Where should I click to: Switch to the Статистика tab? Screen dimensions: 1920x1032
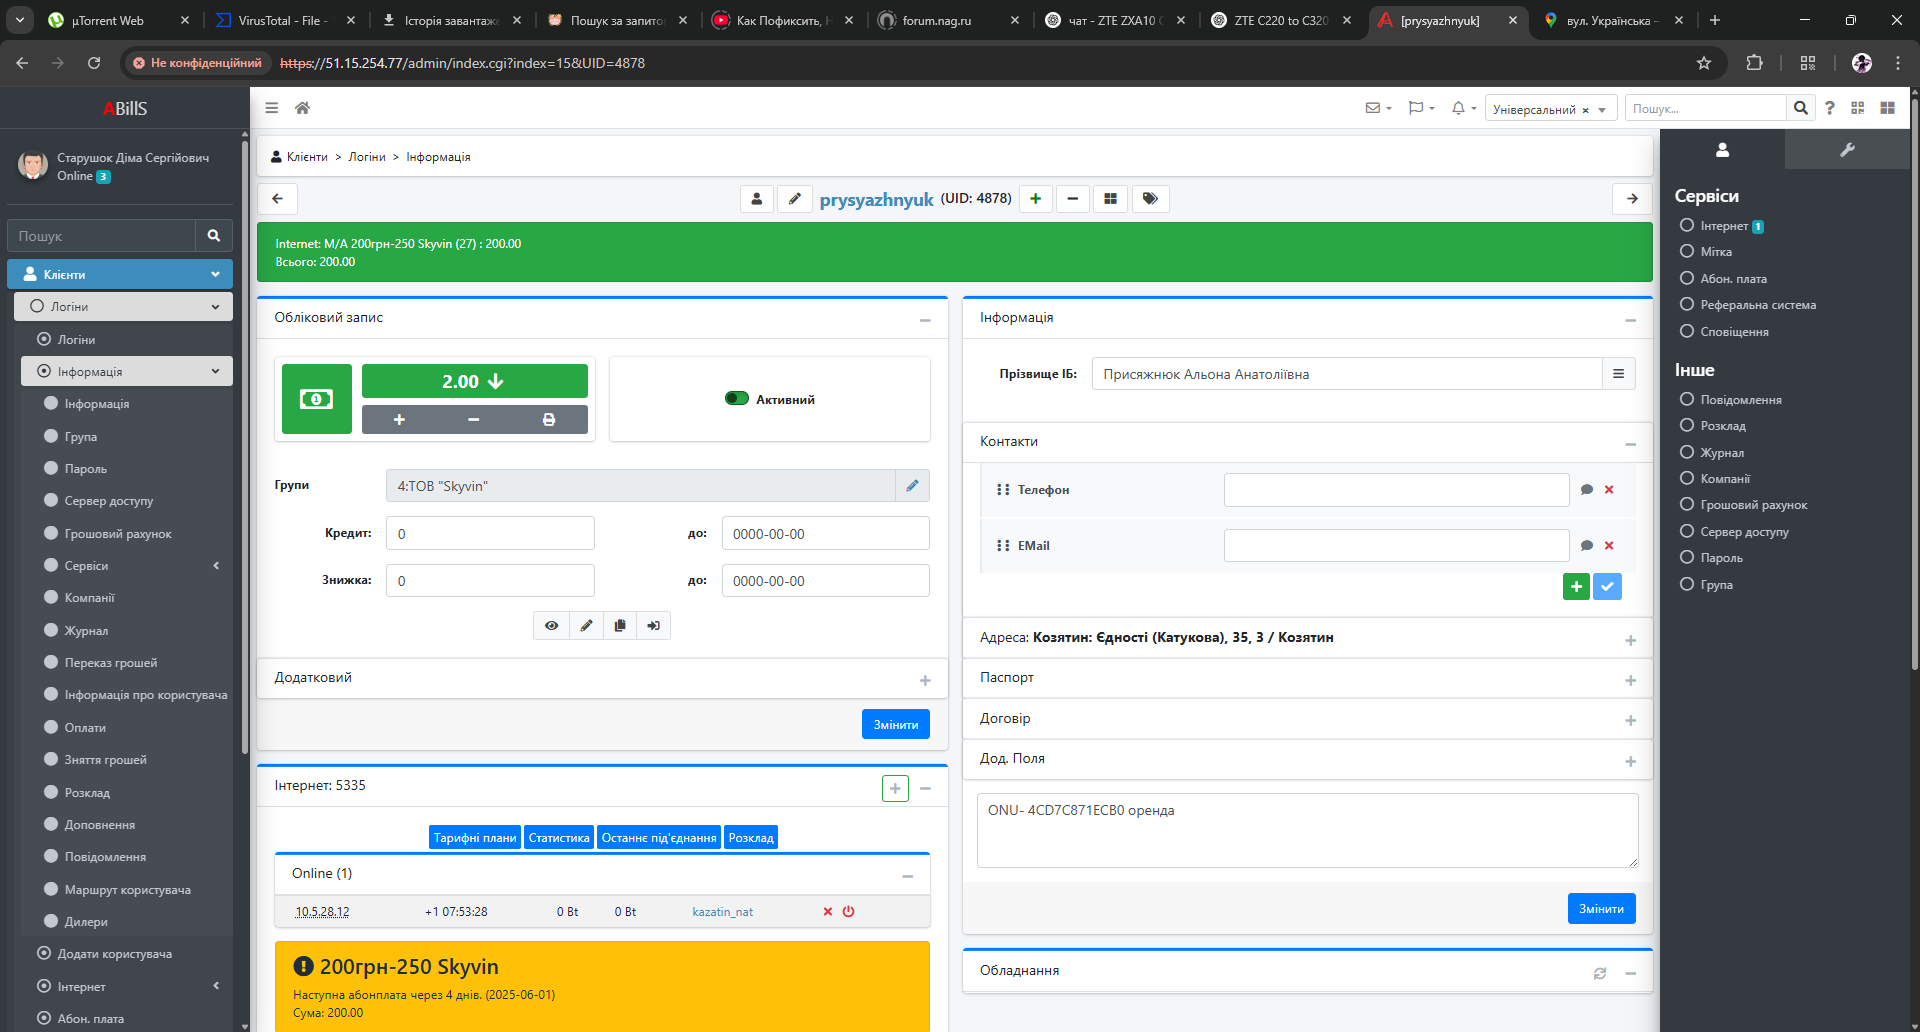(x=559, y=838)
